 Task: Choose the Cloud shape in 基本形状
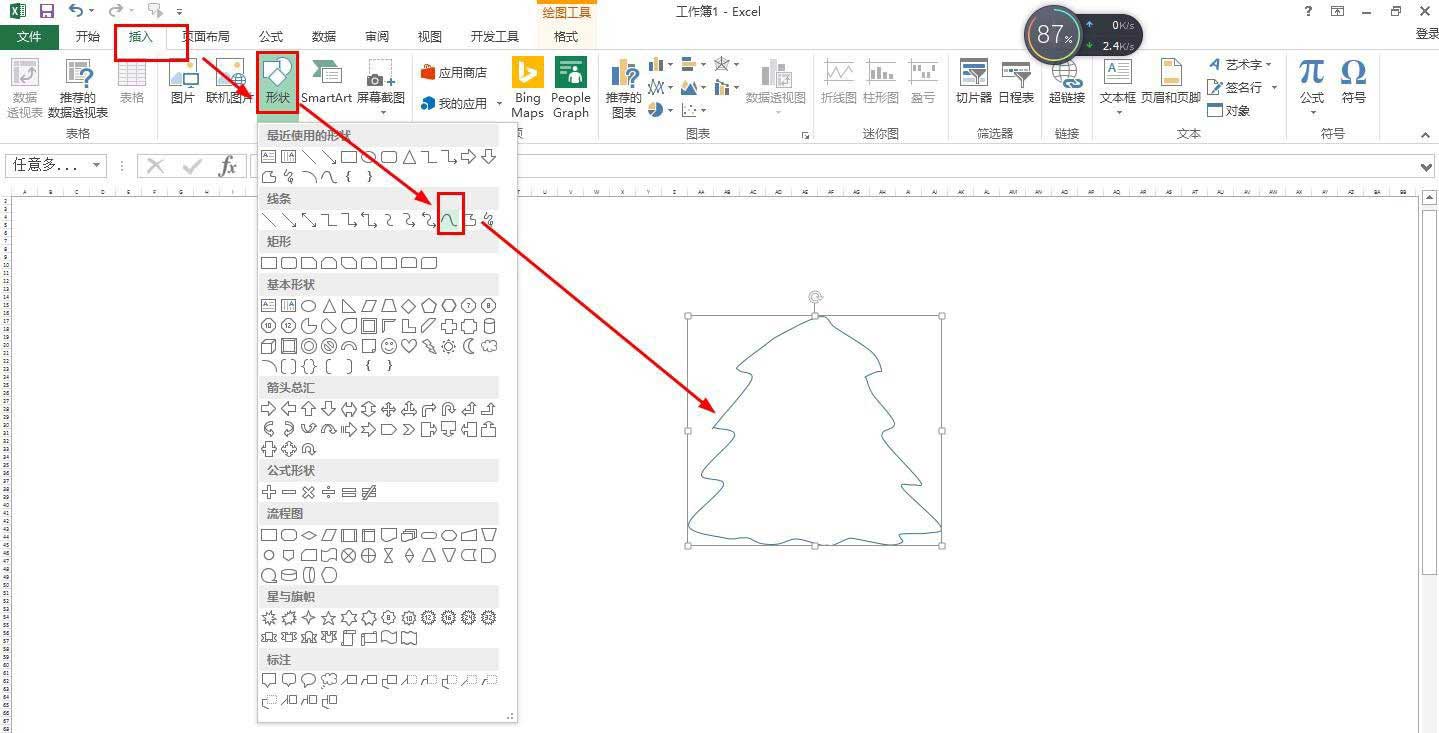(489, 346)
